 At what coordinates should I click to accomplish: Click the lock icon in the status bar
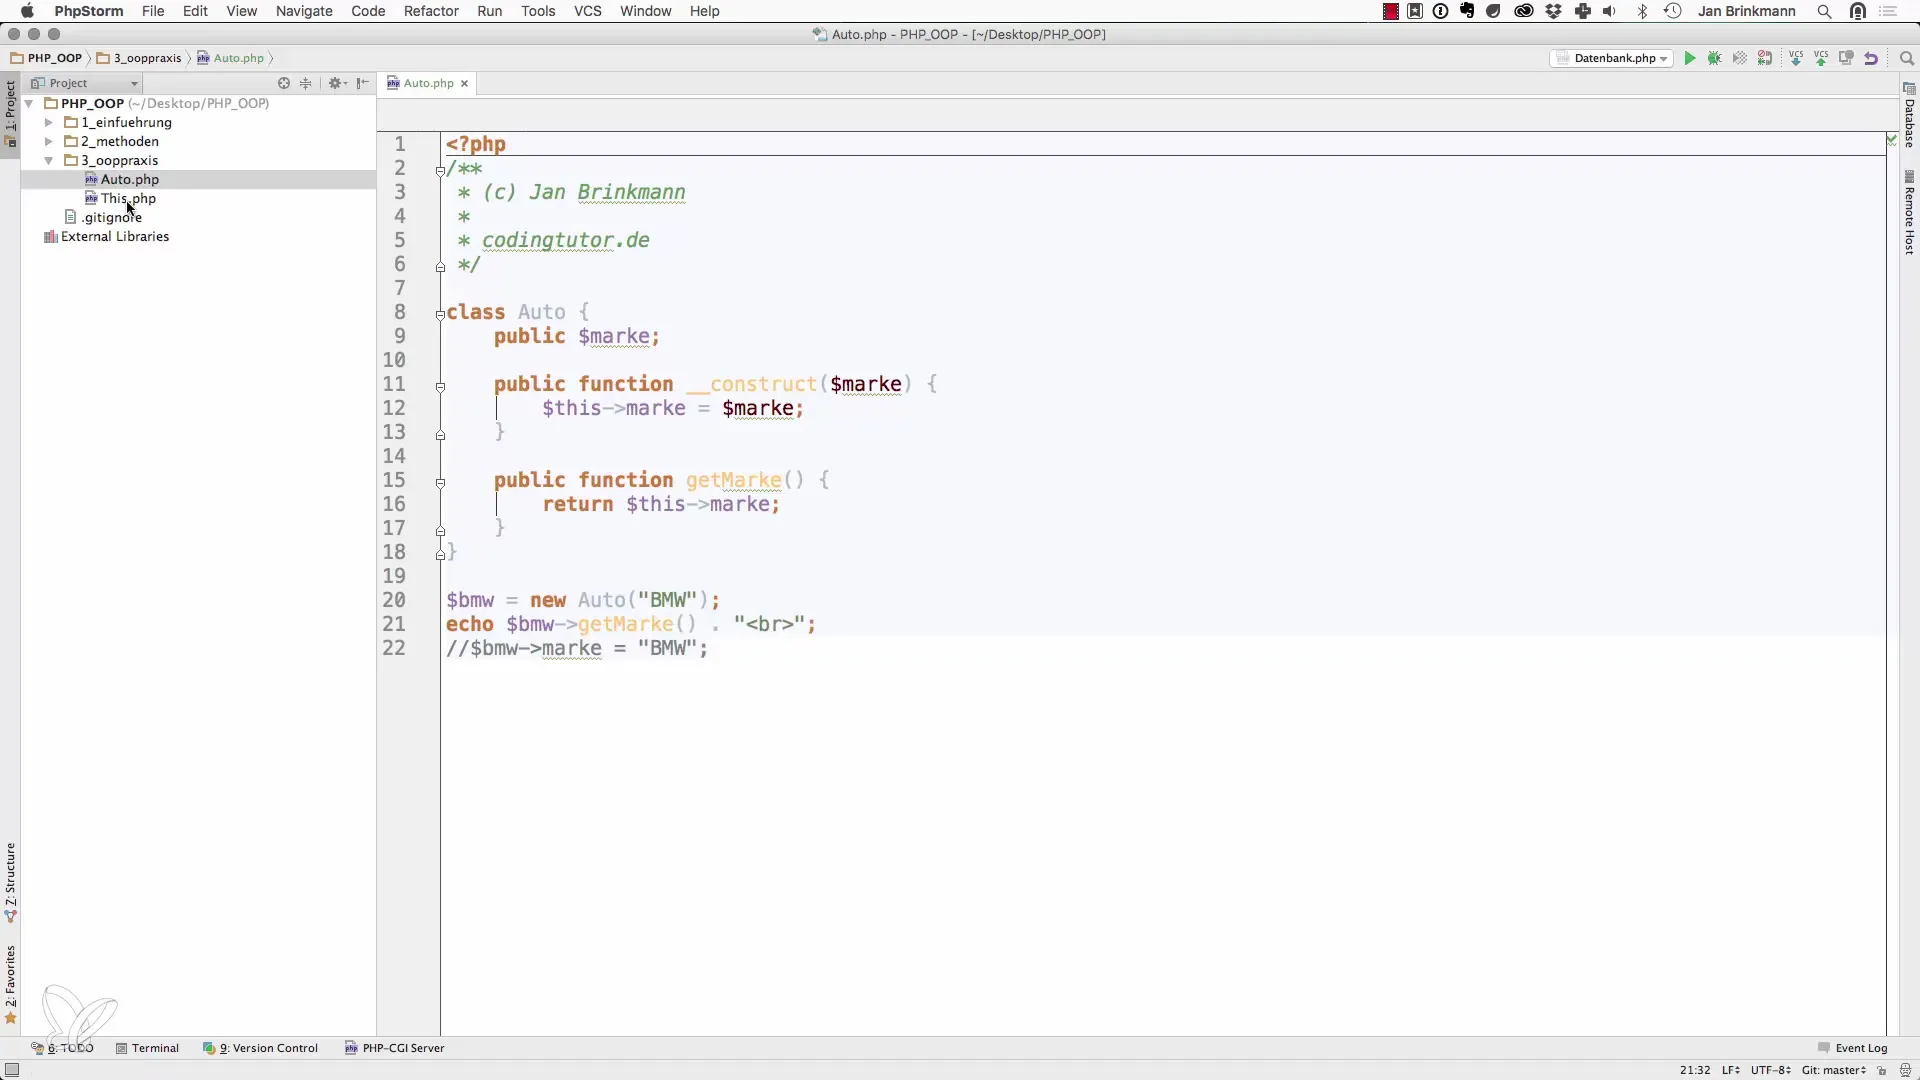(1882, 1071)
